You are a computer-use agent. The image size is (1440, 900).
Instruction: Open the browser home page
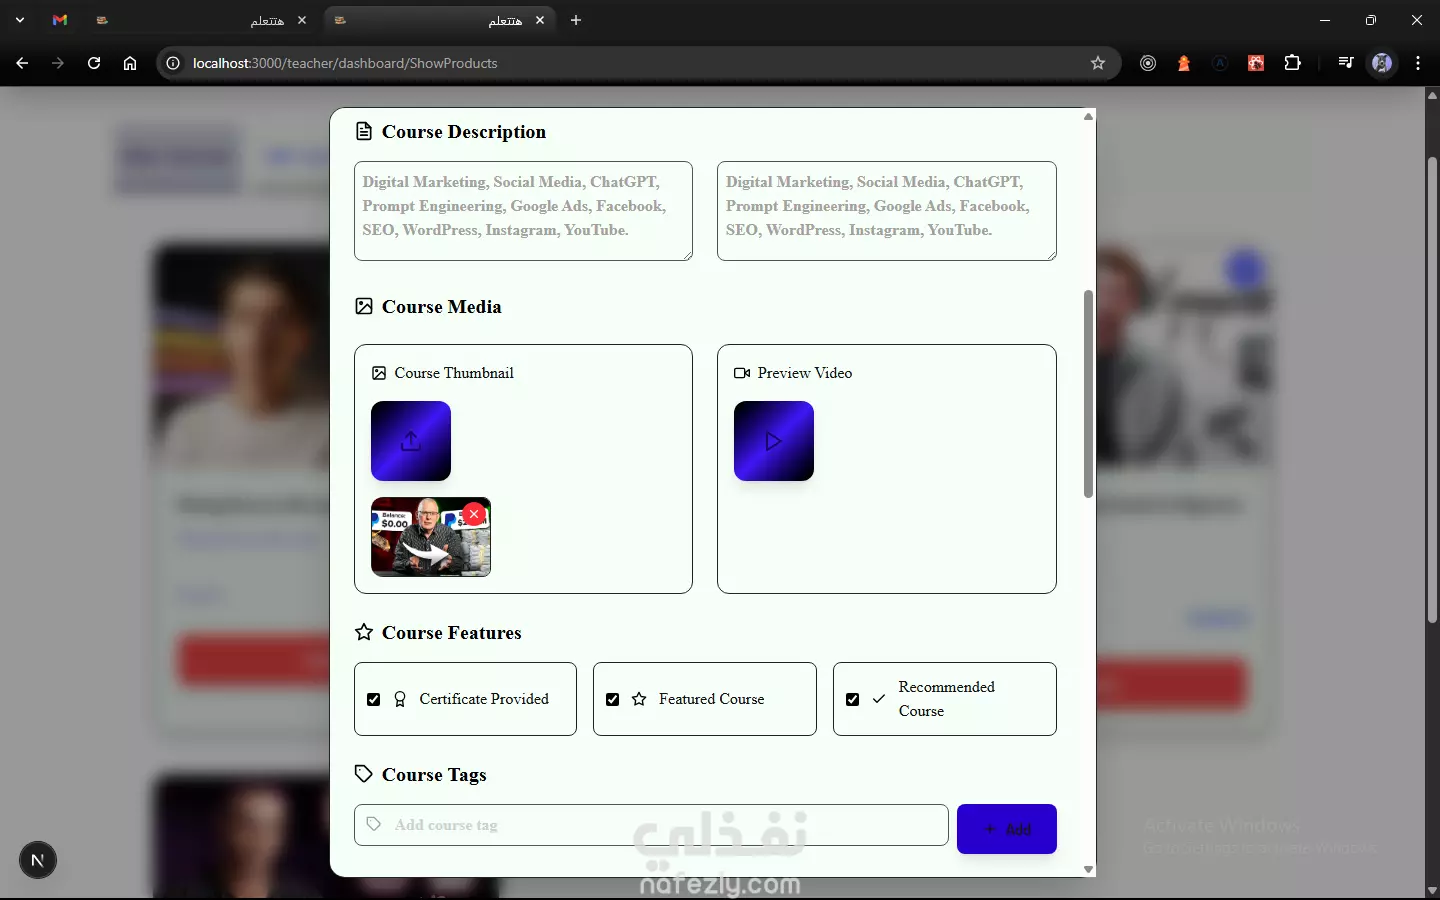pyautogui.click(x=130, y=63)
